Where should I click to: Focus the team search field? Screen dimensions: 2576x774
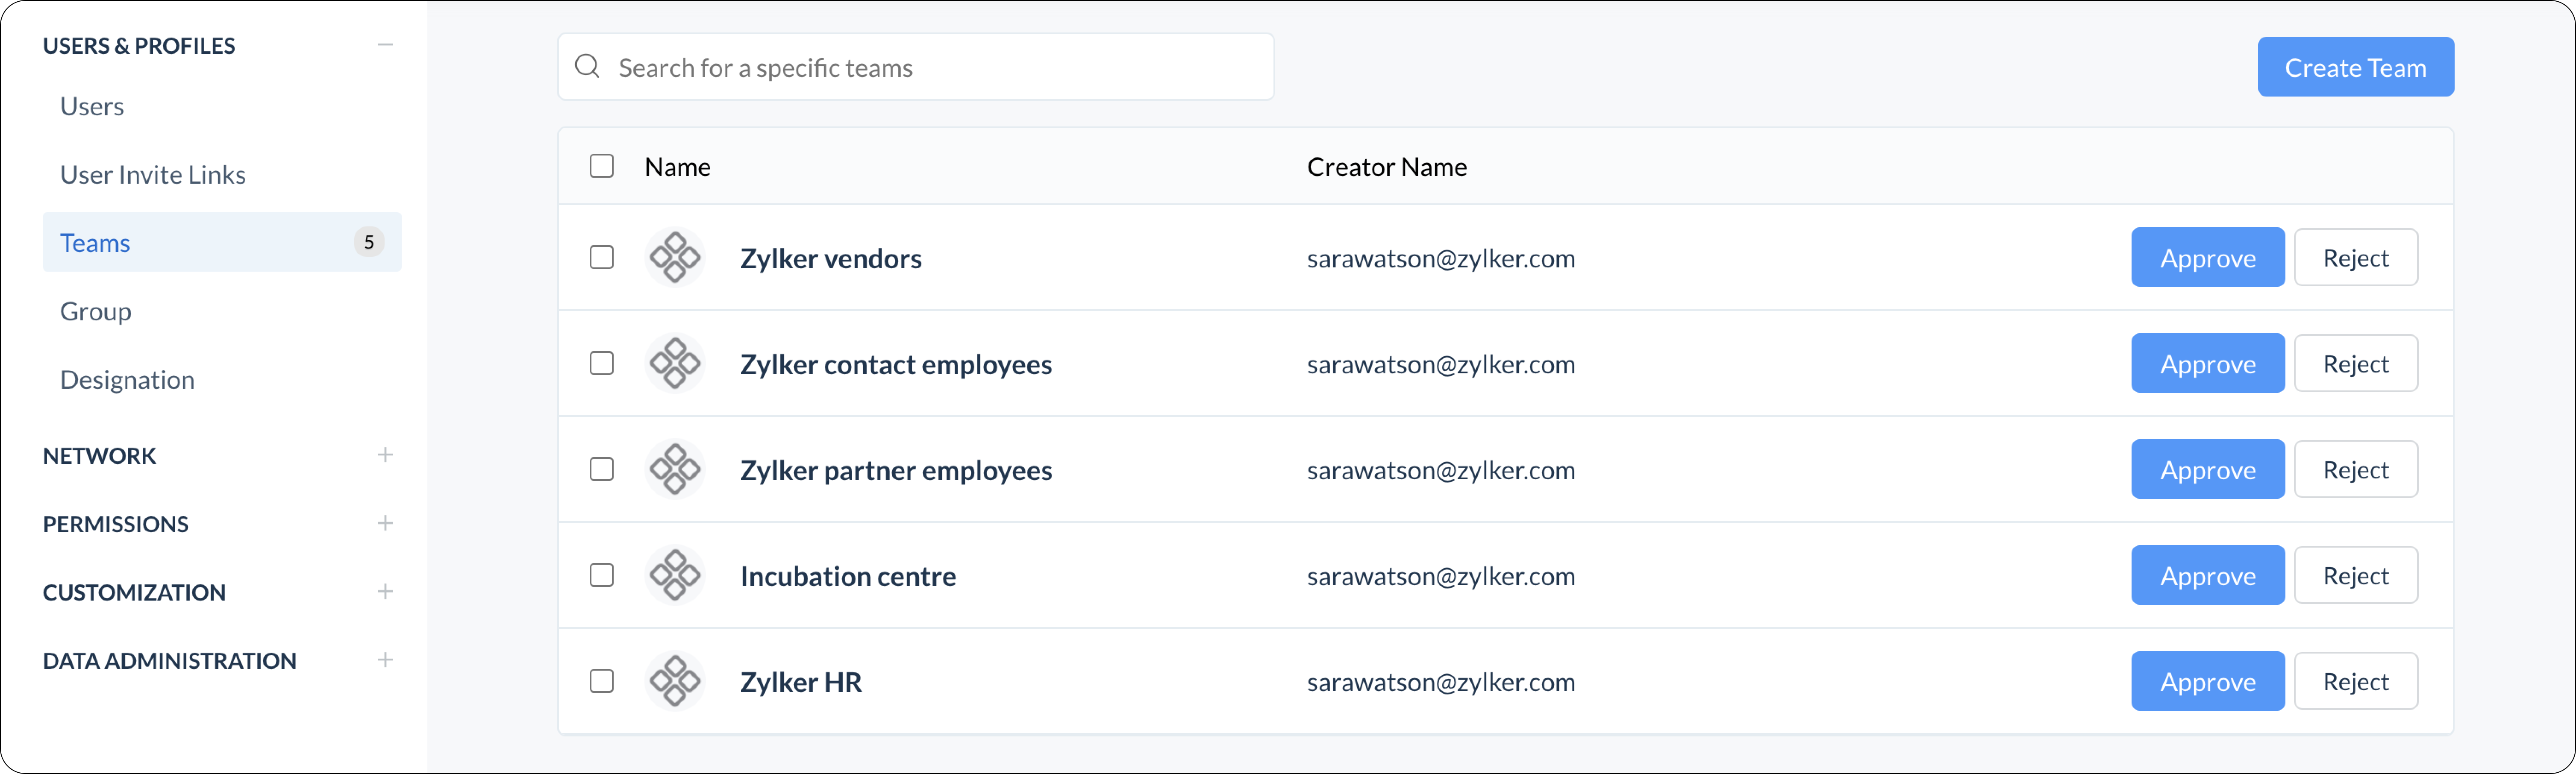coord(916,67)
